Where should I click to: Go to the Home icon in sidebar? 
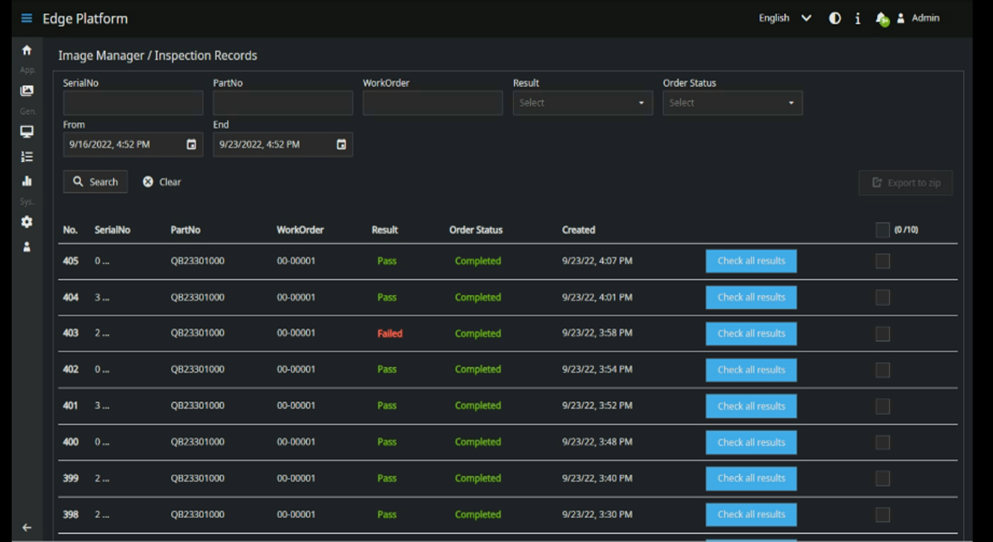pyautogui.click(x=27, y=50)
